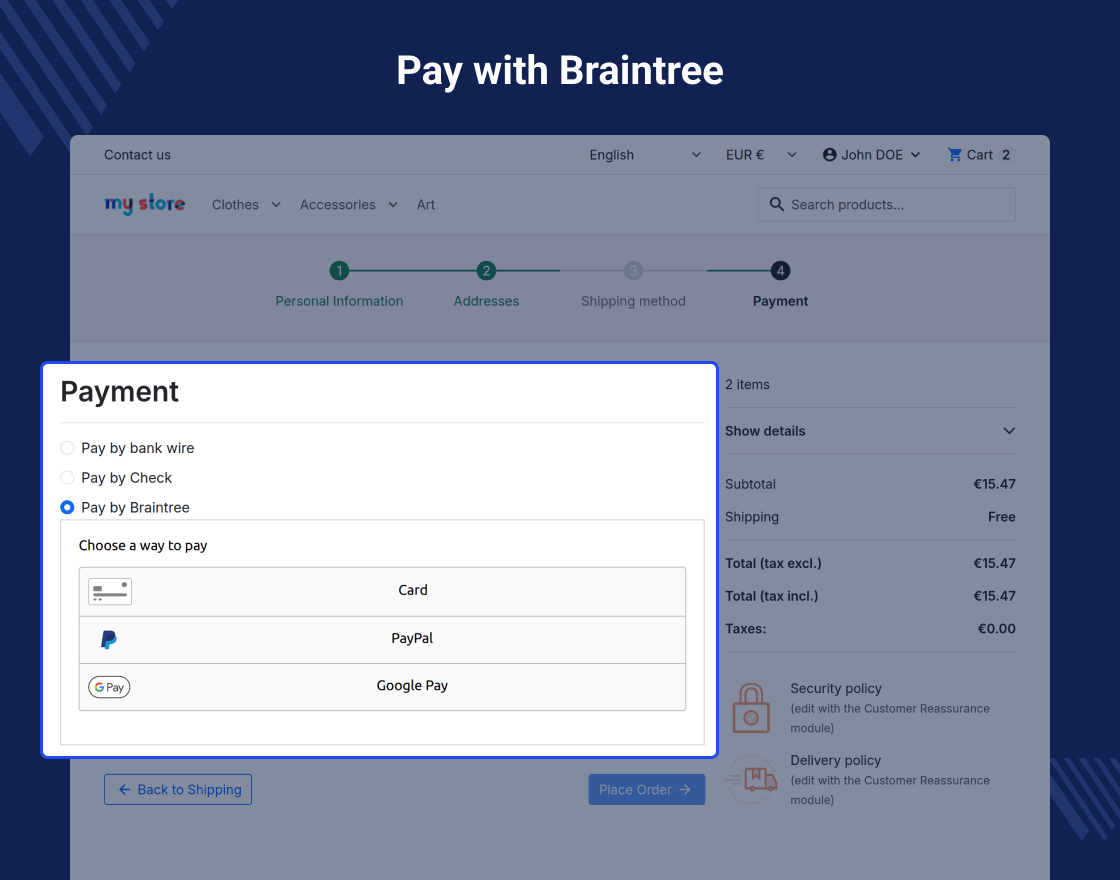The width and height of the screenshot is (1120, 880).
Task: Expand the Accessories menu chevron
Action: point(393,205)
